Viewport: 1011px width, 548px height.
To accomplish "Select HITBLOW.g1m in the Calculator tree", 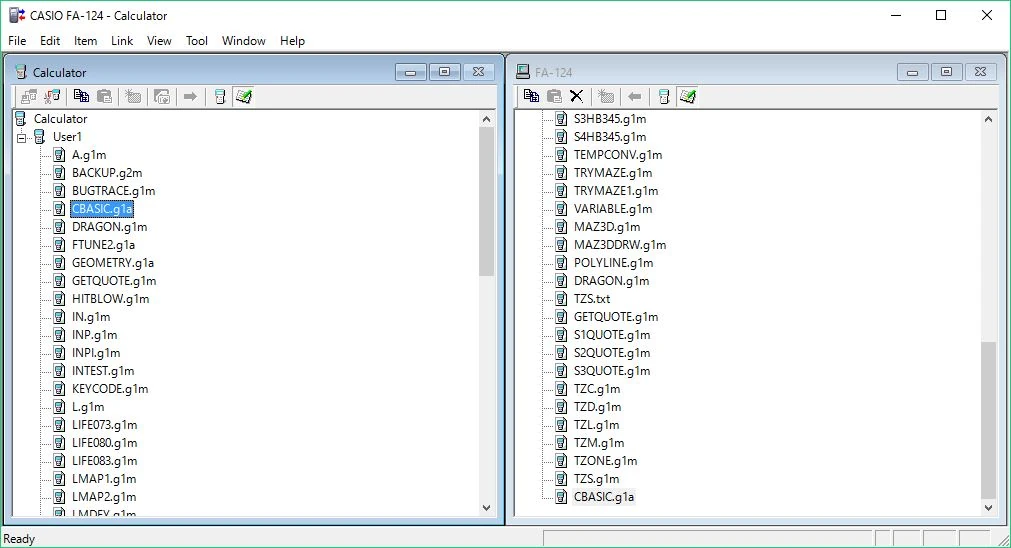I will pyautogui.click(x=110, y=299).
